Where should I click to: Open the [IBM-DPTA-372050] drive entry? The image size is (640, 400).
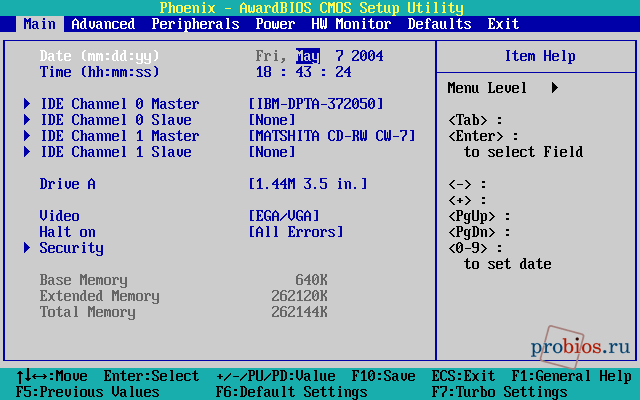[316, 104]
